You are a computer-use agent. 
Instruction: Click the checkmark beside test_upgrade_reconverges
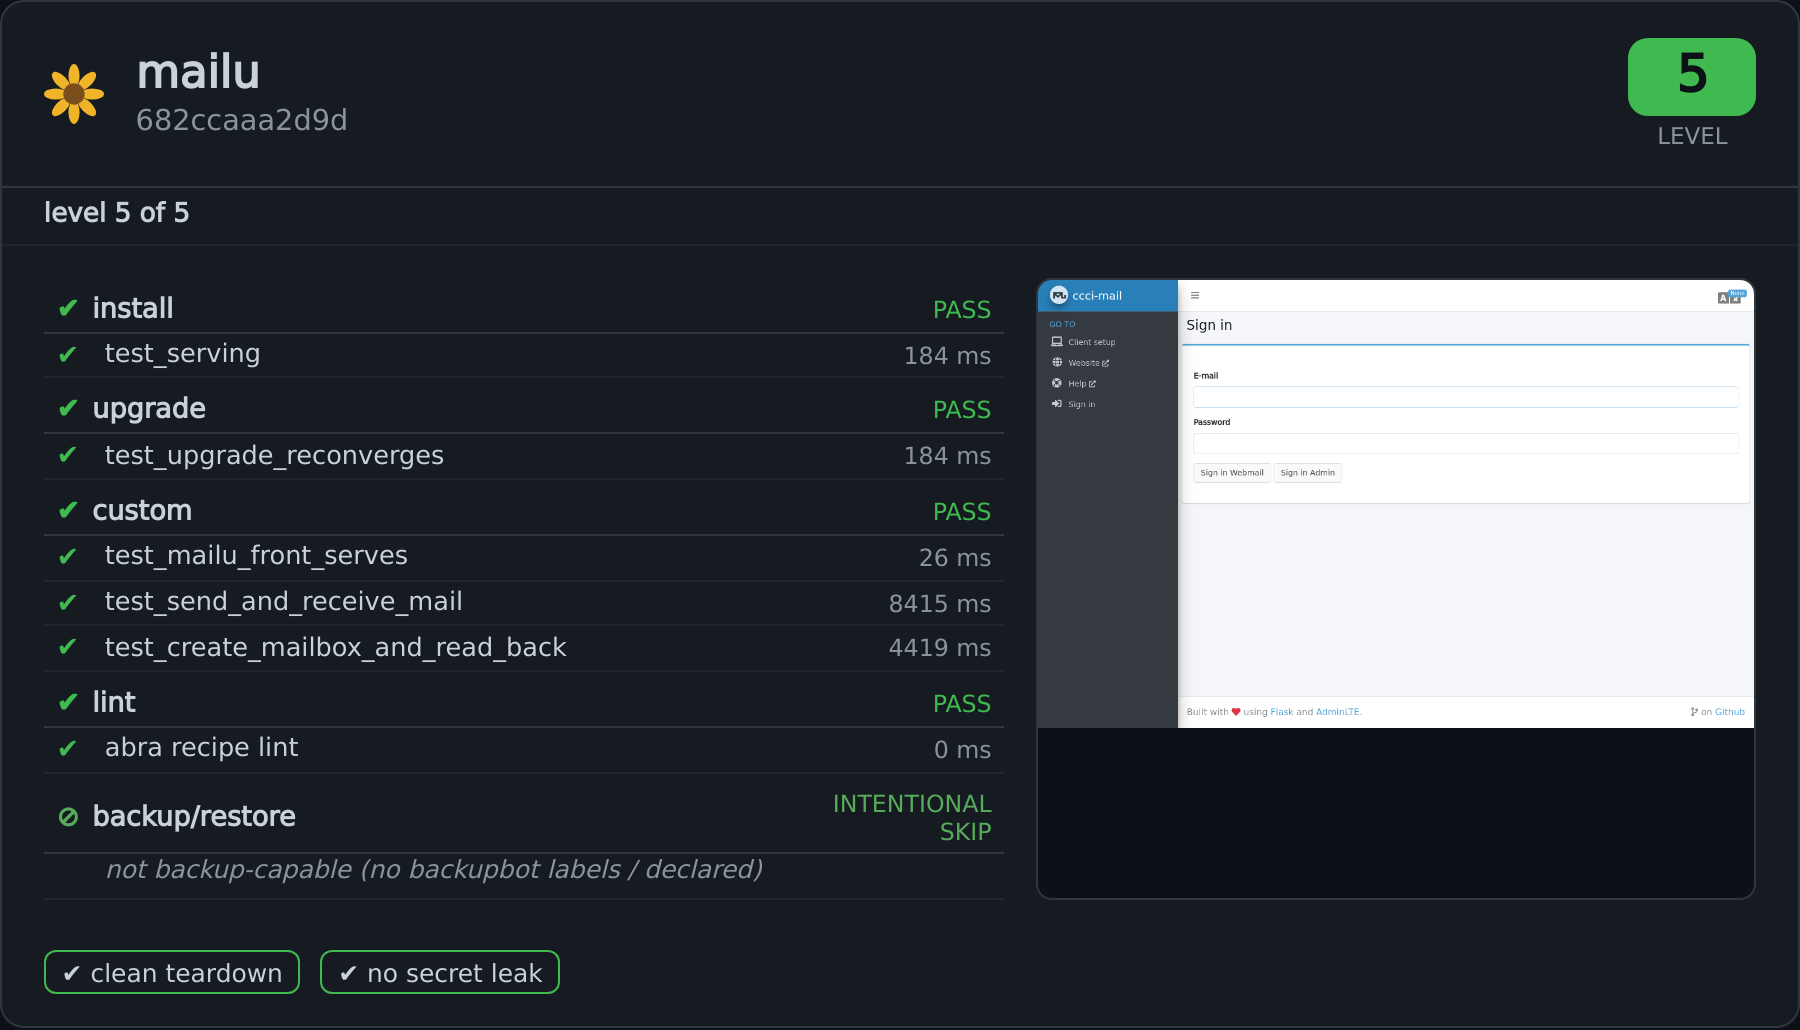click(68, 455)
